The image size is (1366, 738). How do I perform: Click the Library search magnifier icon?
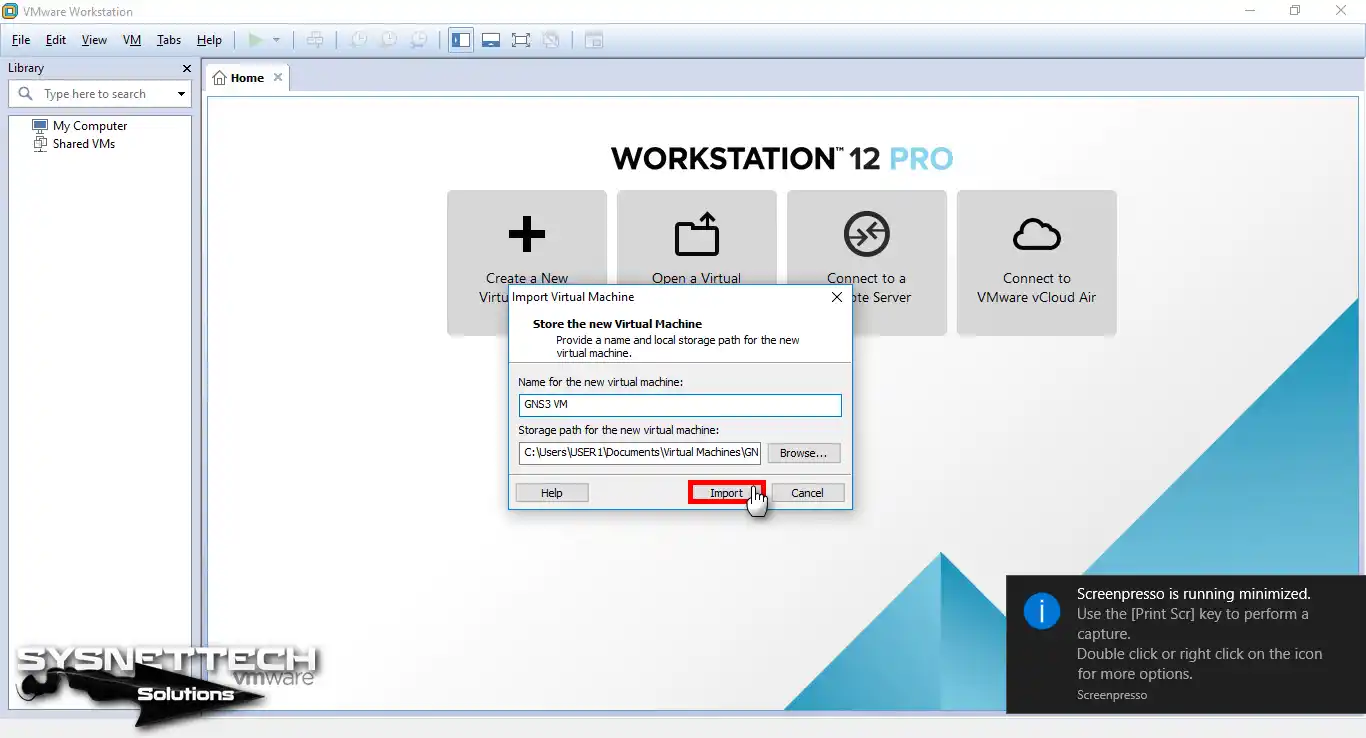(26, 94)
